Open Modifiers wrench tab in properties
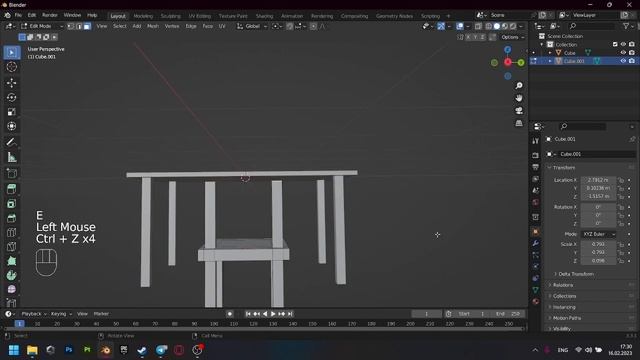The width and height of the screenshot is (640, 360). point(536,243)
